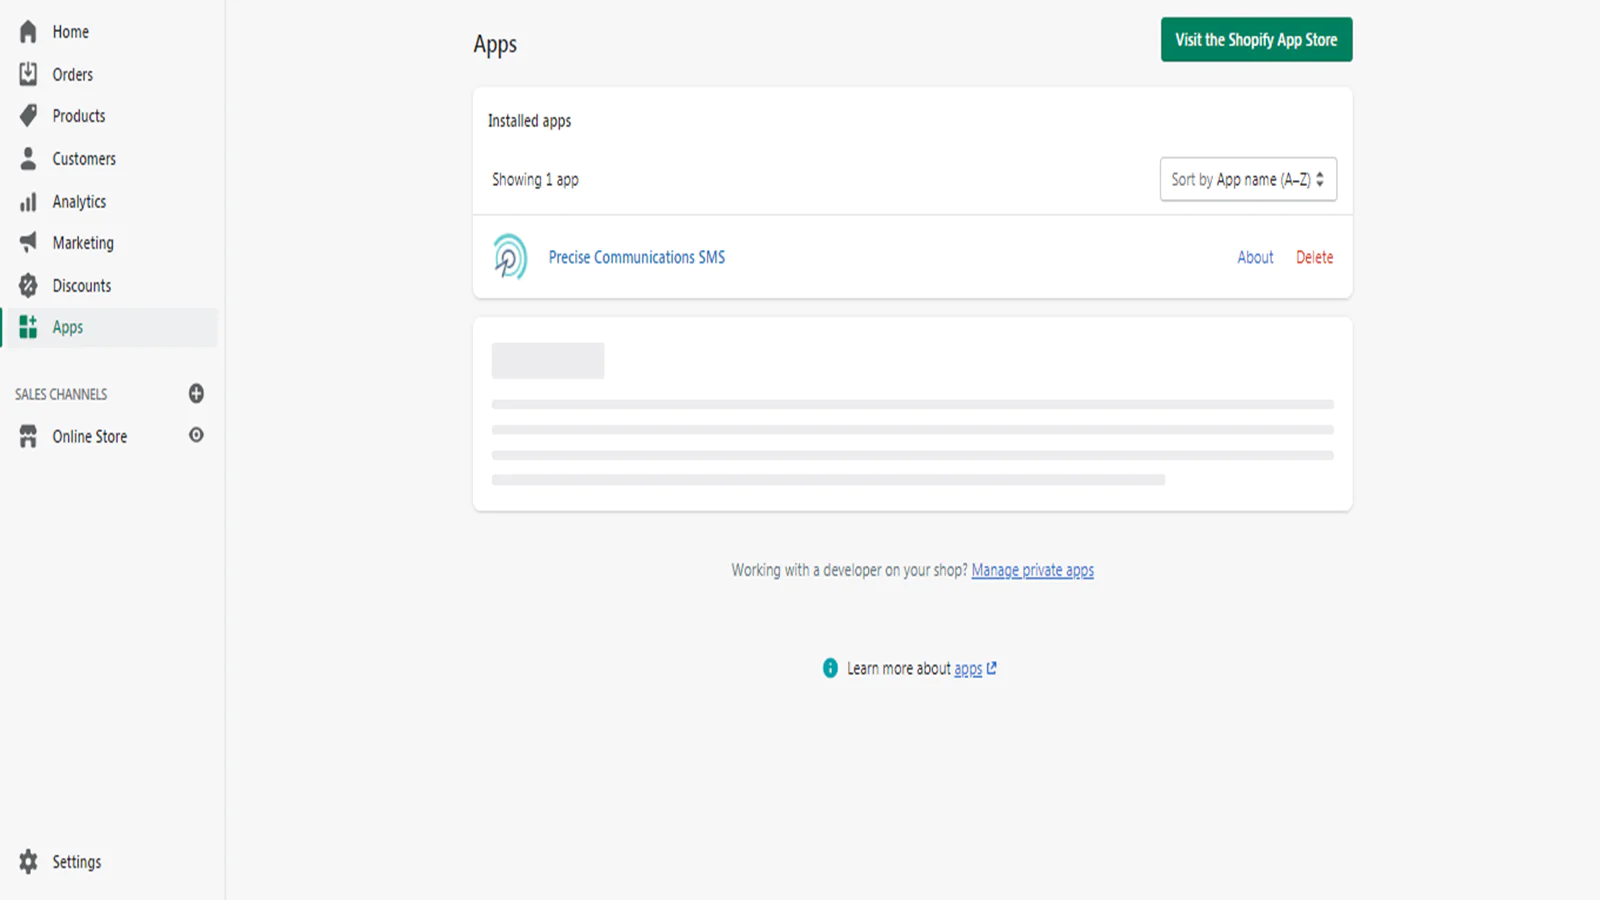Image resolution: width=1600 pixels, height=900 pixels.
Task: Click the Analytics bar chart icon
Action: [28, 202]
